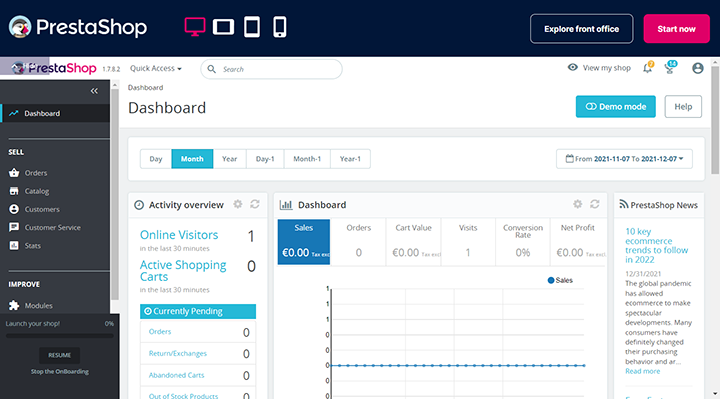720x399 pixels.
Task: Click the search magnifier icon
Action: (211, 69)
